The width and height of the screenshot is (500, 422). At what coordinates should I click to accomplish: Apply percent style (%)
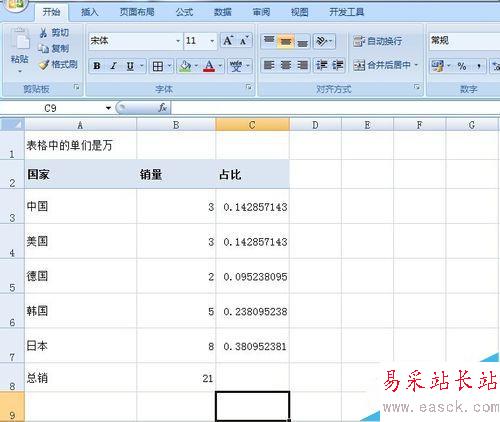tap(462, 66)
